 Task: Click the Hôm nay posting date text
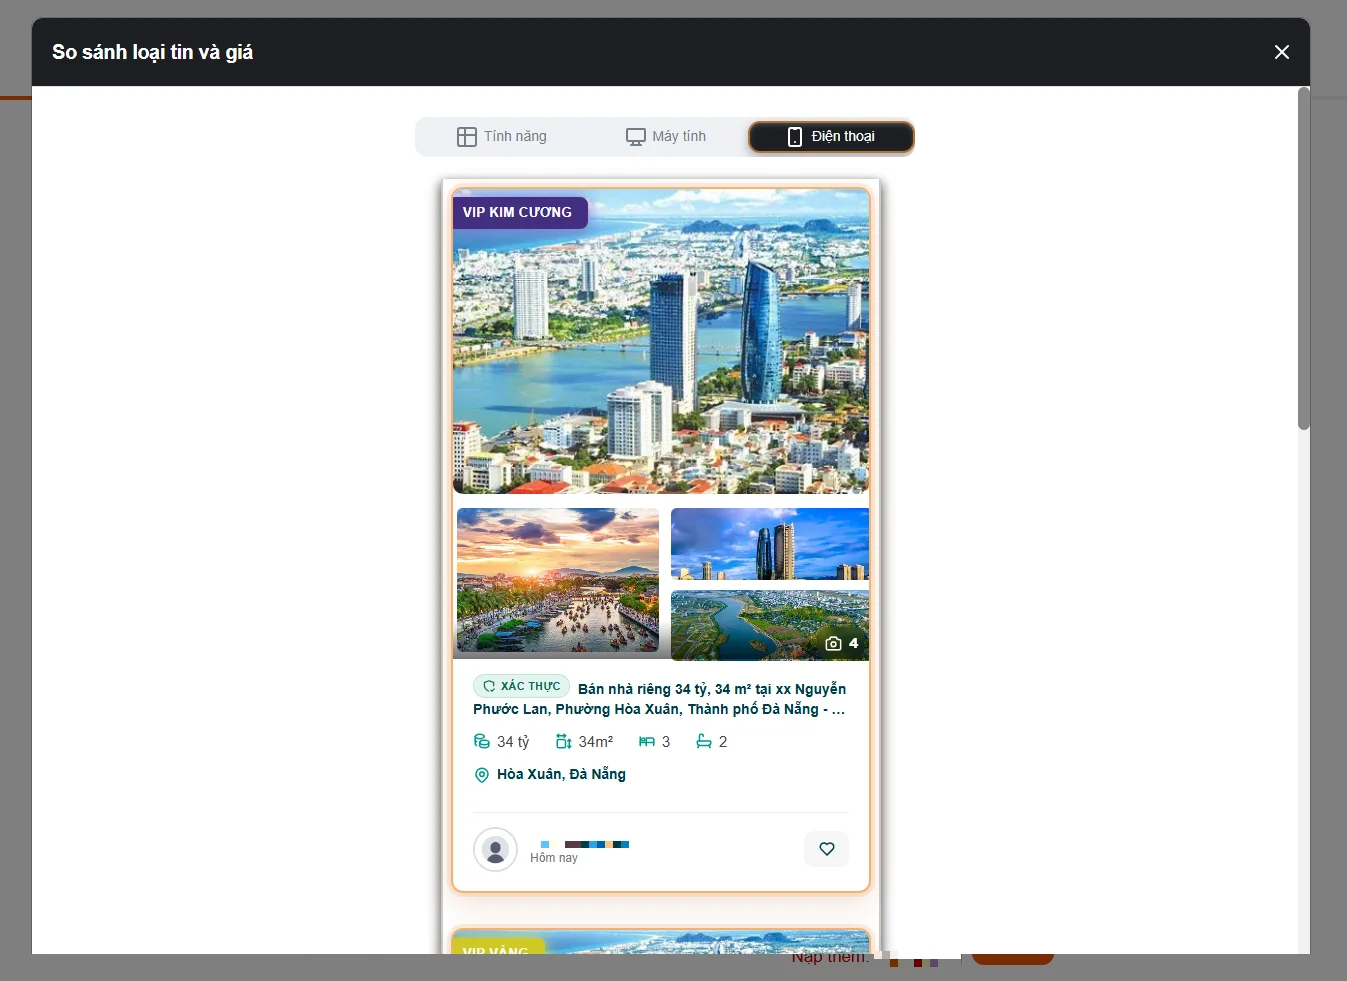click(x=554, y=858)
